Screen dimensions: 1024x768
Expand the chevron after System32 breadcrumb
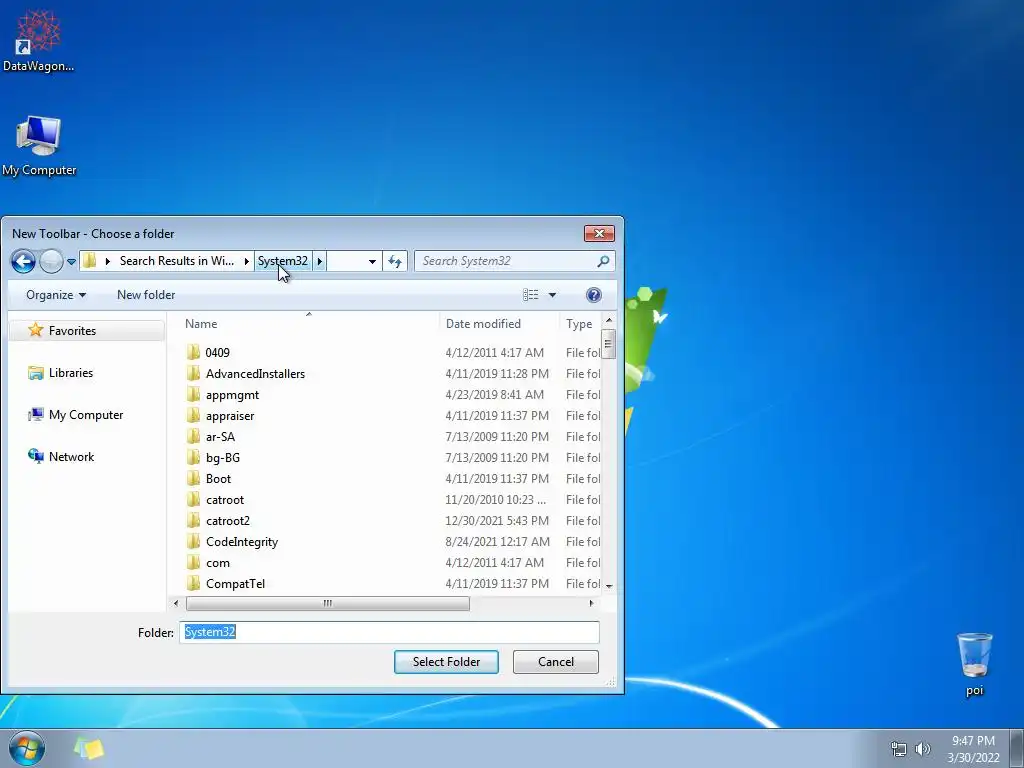click(x=319, y=261)
